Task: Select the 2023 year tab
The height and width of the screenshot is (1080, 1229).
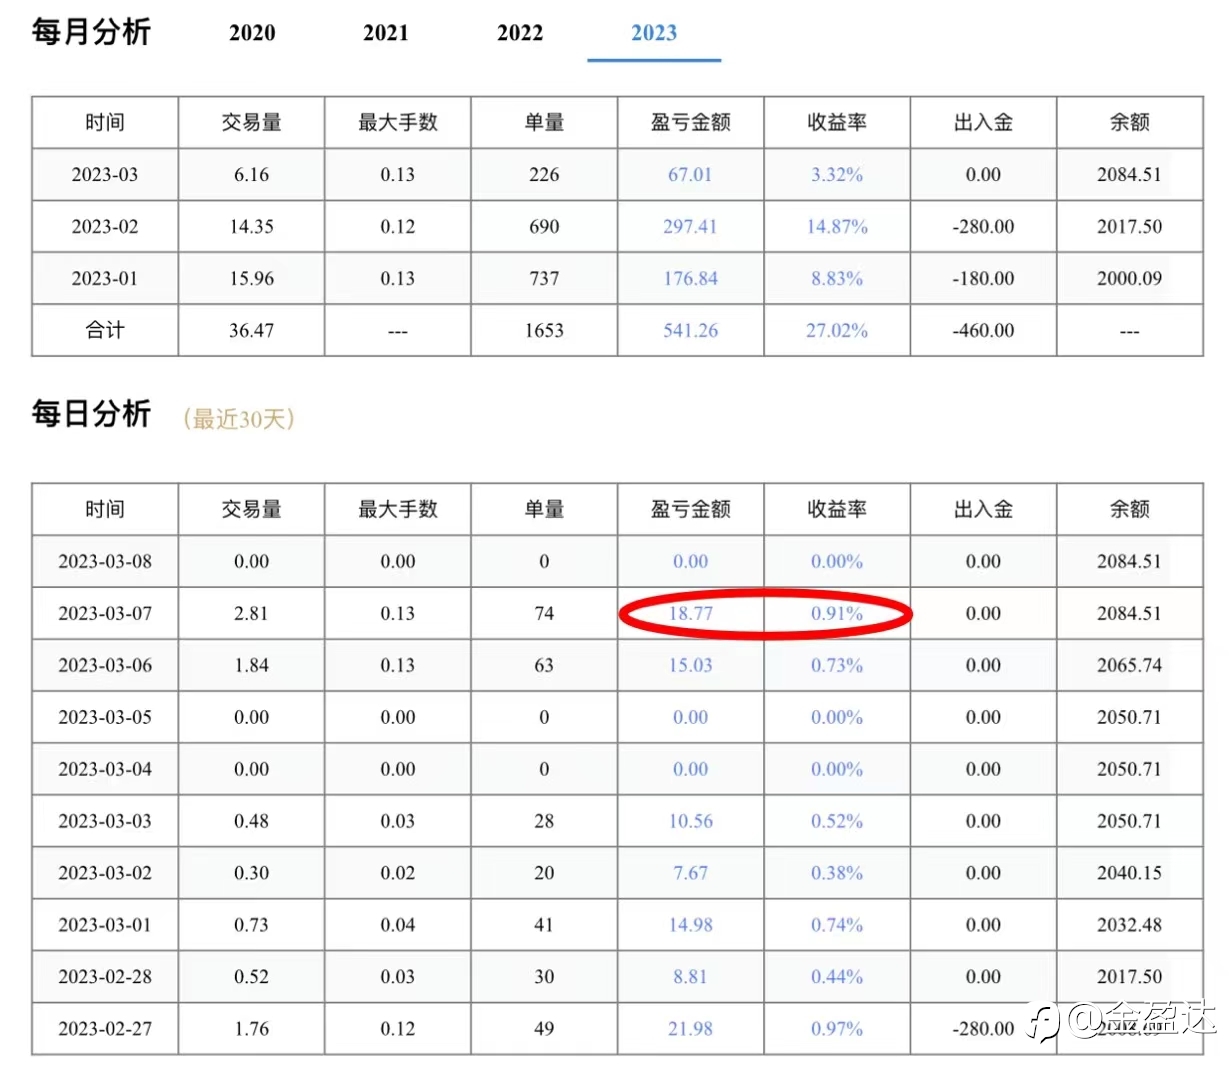Action: click(654, 33)
